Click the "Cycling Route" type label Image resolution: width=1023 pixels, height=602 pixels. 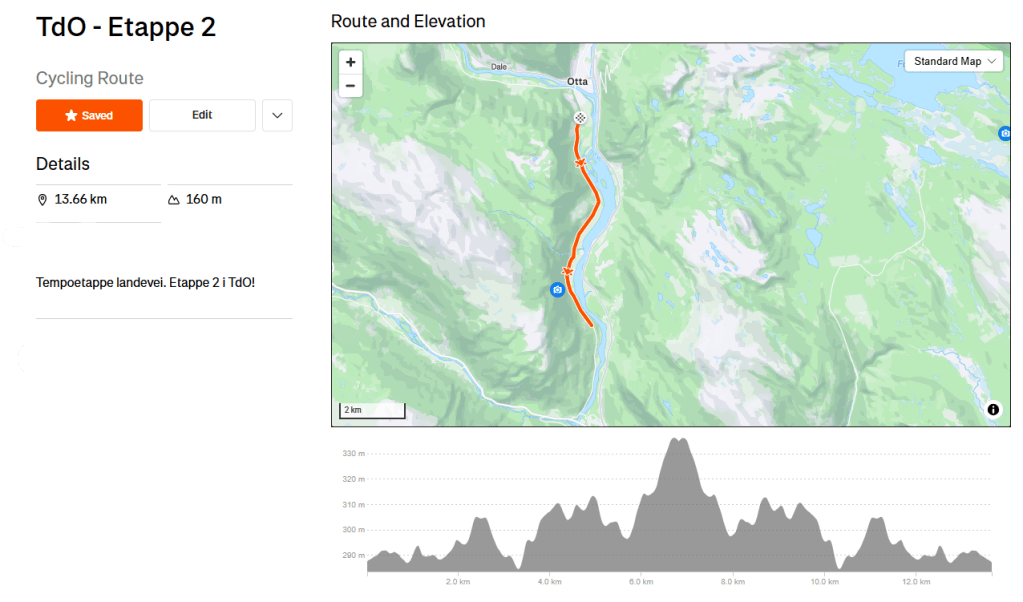(x=90, y=78)
